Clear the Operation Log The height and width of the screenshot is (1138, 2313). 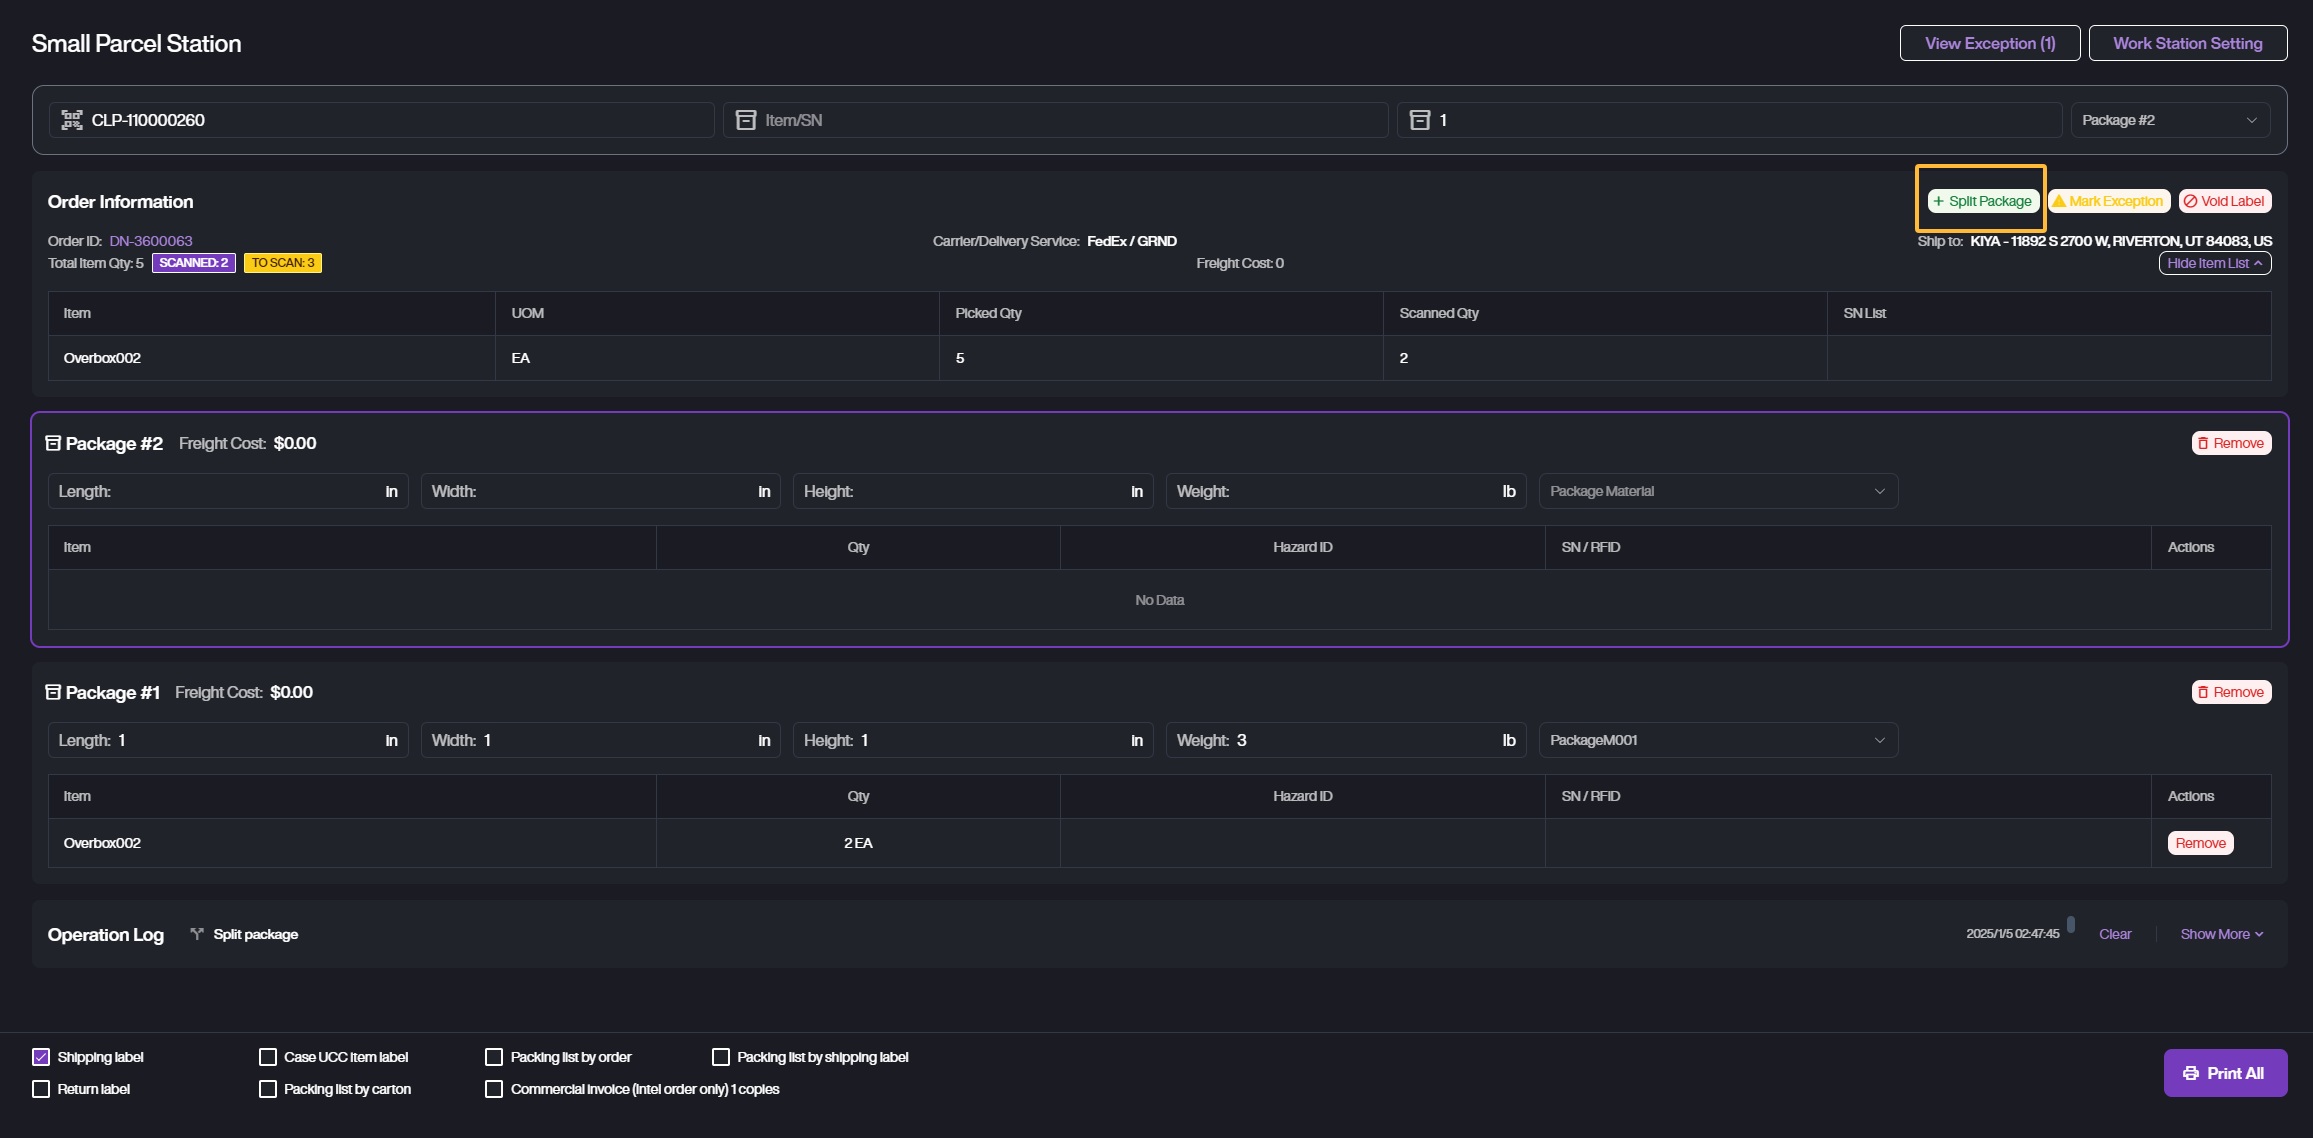tap(2114, 934)
